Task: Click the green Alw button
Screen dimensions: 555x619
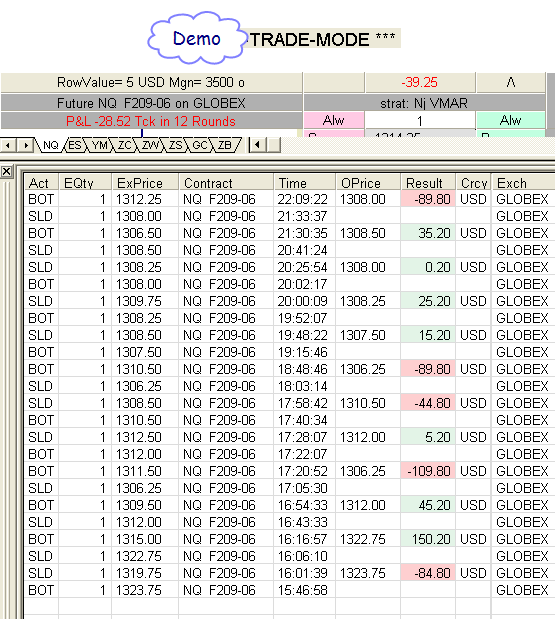Action: tap(510, 120)
